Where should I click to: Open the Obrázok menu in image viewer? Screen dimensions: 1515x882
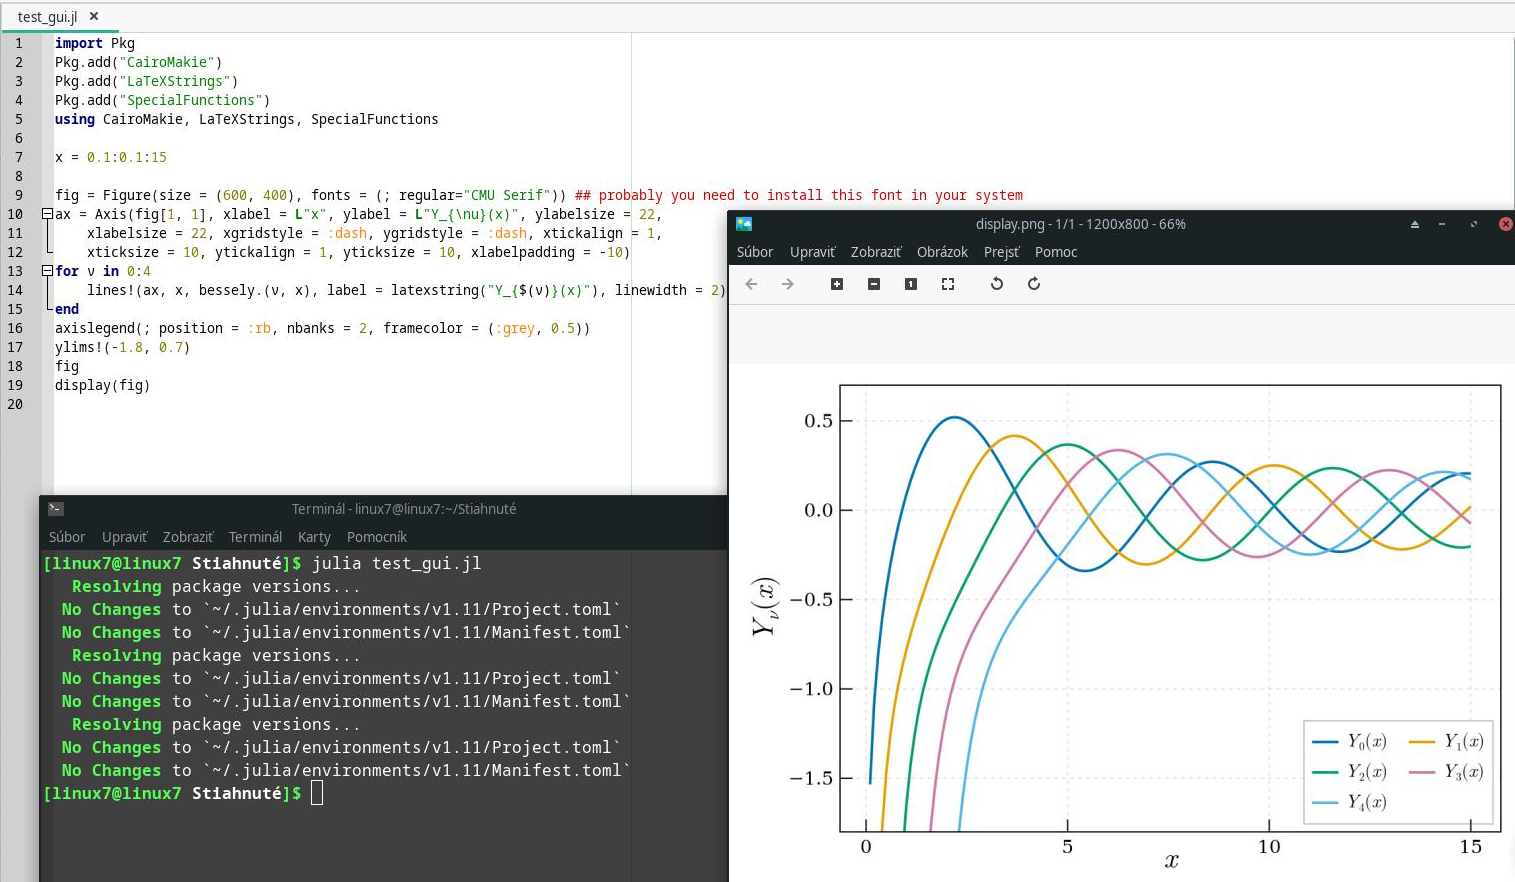[942, 252]
